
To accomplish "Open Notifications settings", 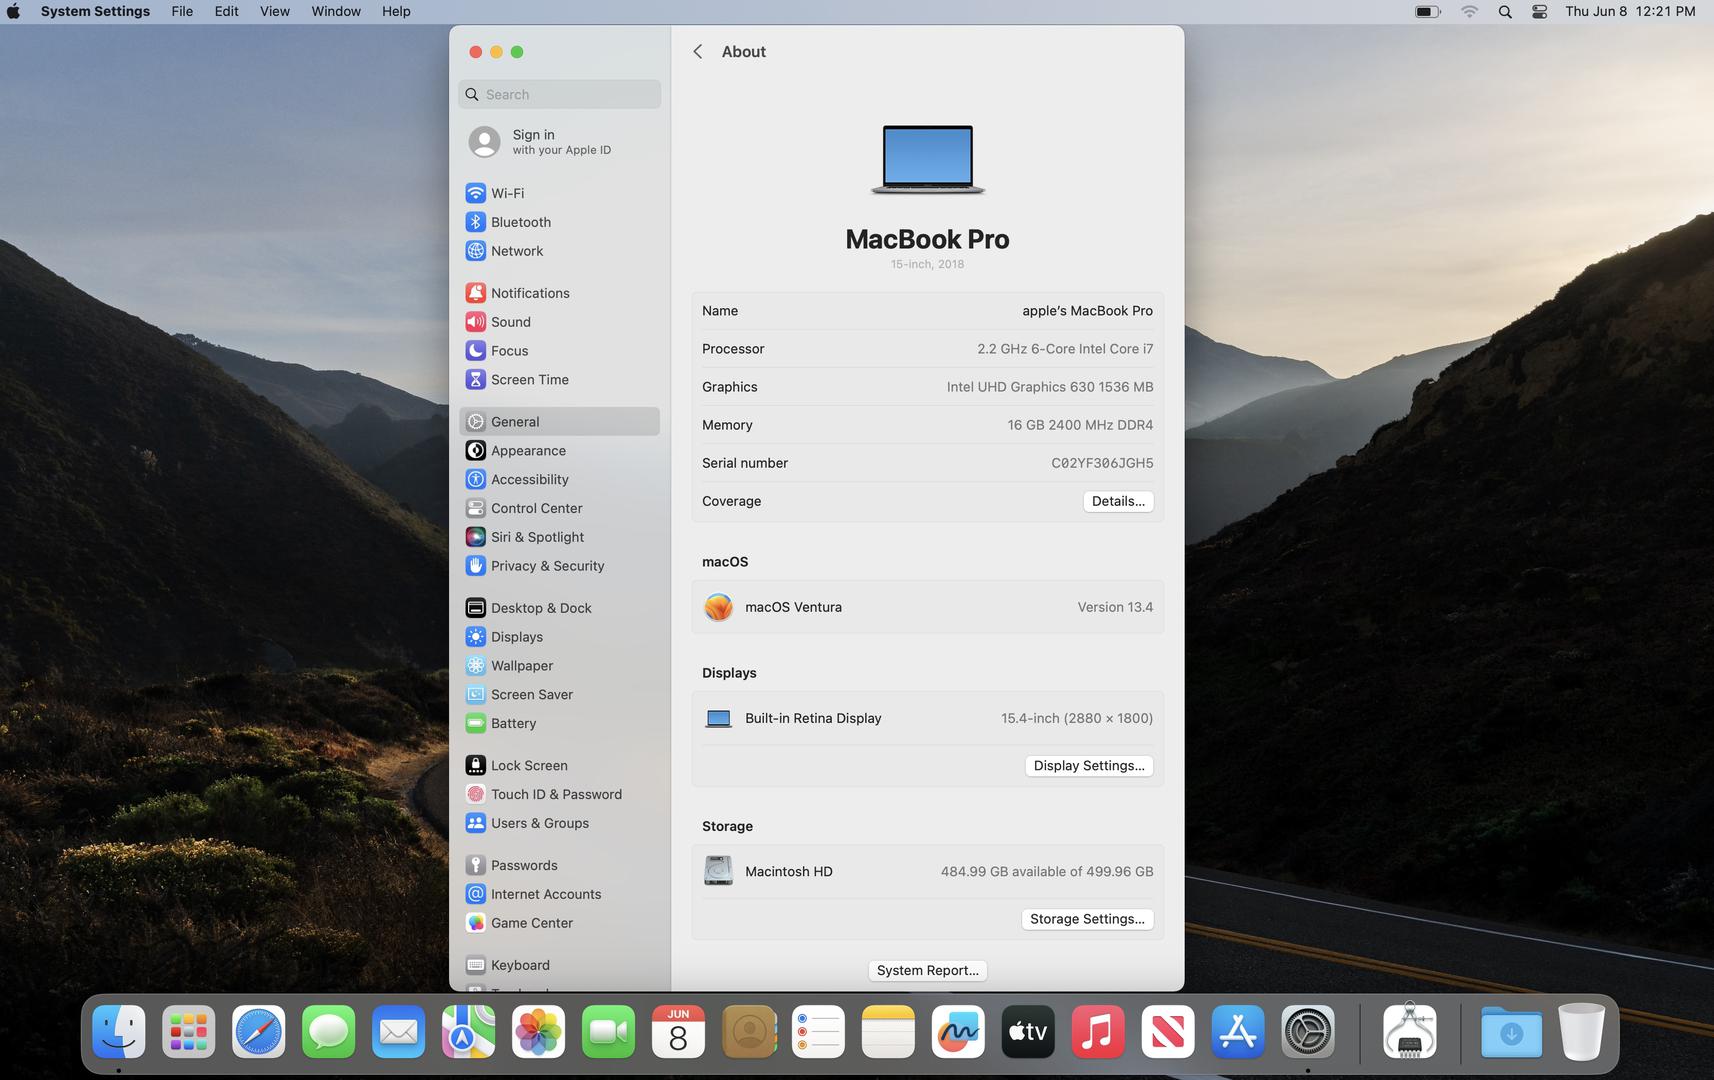I will [x=559, y=293].
